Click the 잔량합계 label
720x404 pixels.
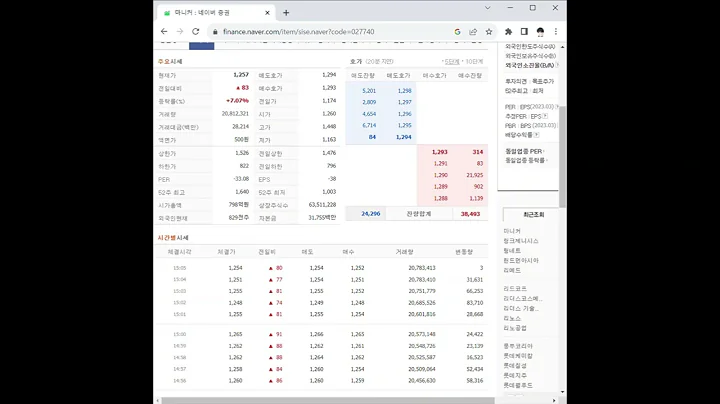[419, 214]
